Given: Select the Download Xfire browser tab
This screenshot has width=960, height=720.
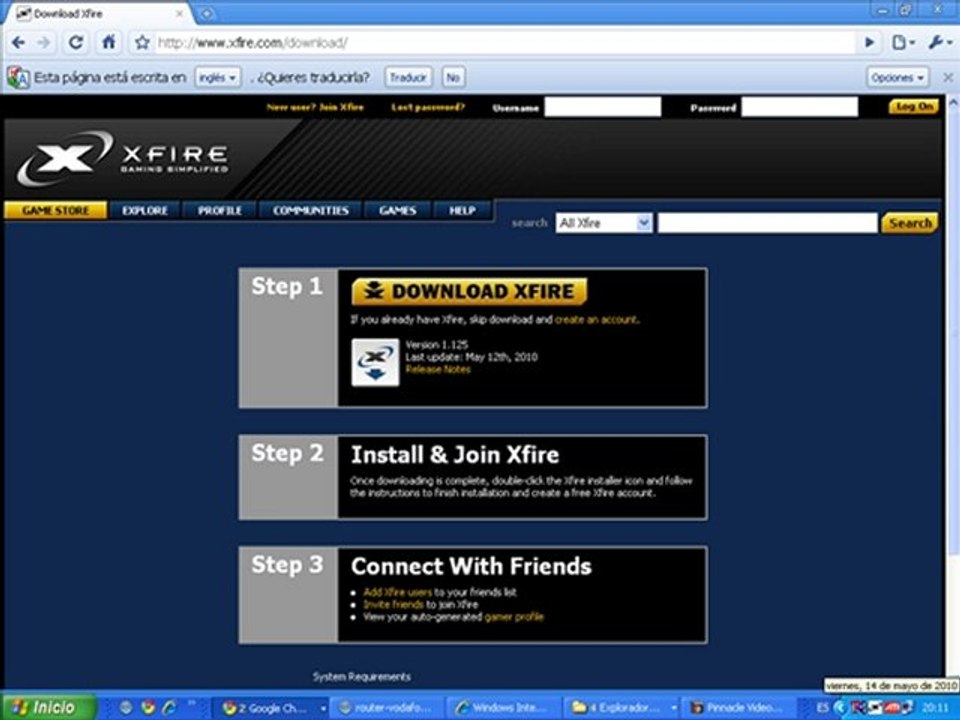Looking at the screenshot, I should [98, 13].
